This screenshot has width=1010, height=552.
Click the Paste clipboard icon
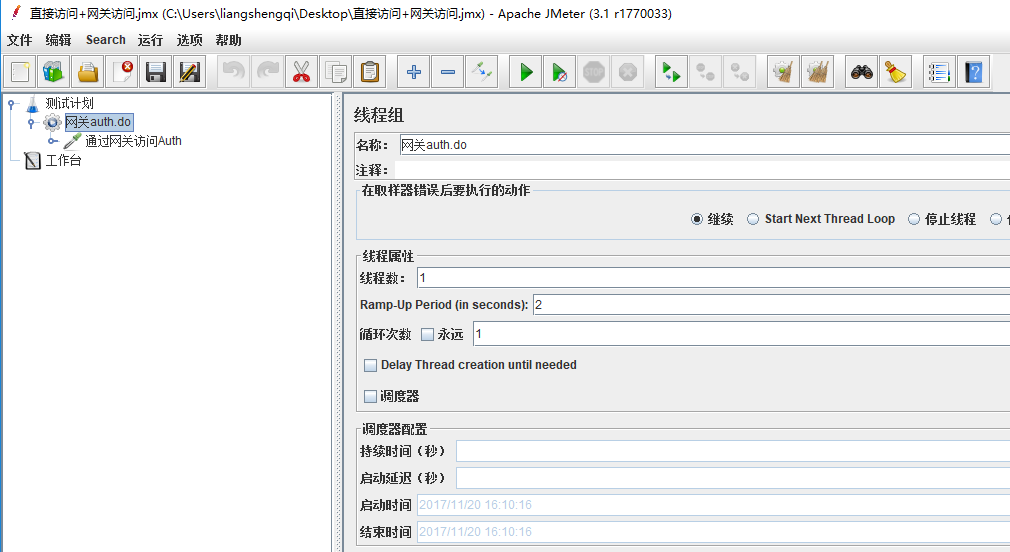pos(370,71)
